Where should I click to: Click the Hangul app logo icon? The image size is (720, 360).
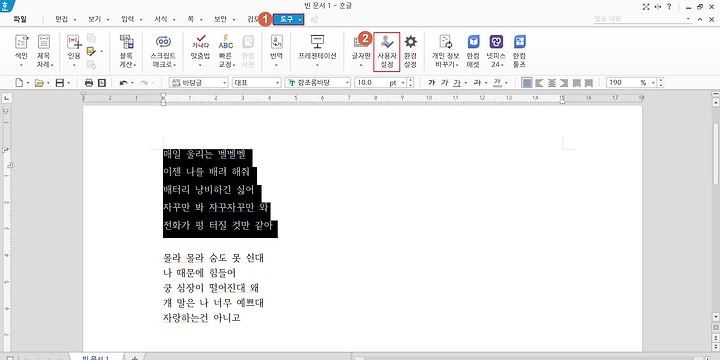click(x=6, y=6)
